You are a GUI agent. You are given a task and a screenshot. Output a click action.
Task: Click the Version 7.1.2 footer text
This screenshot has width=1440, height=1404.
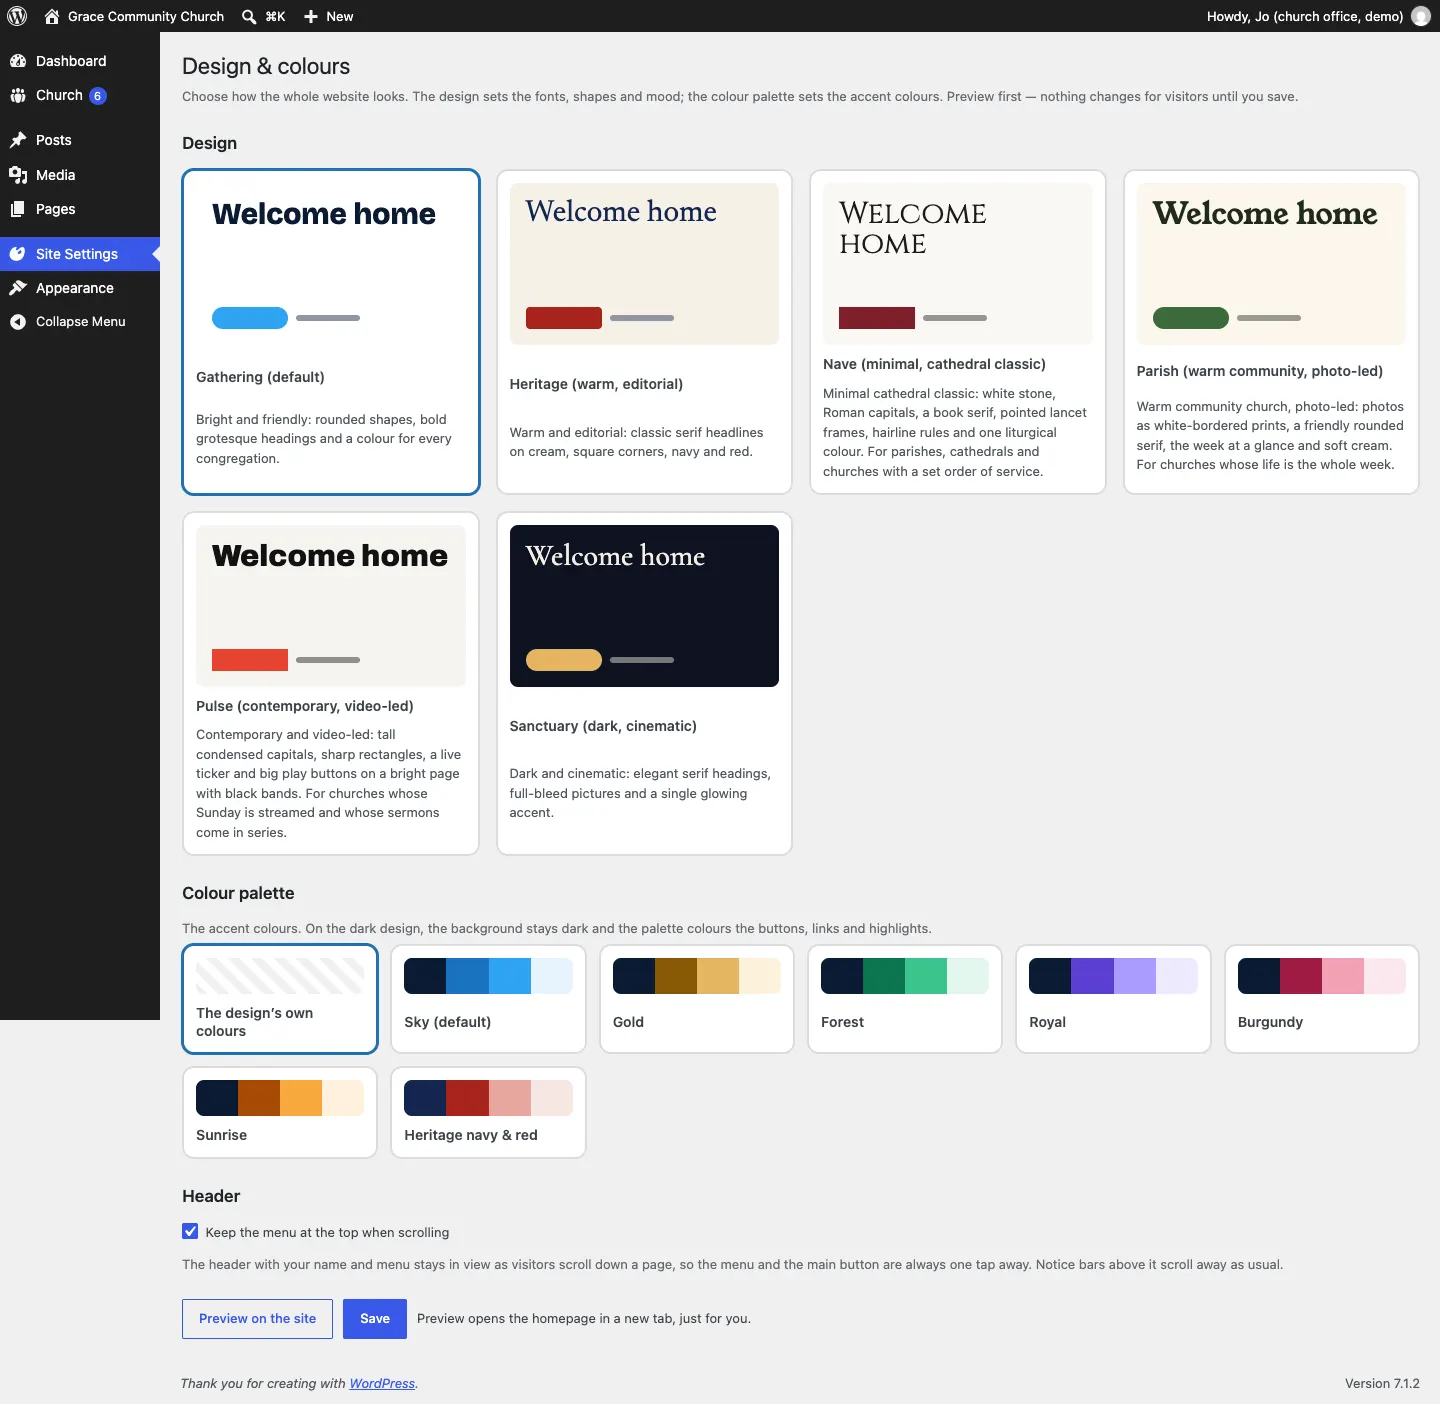point(1382,1384)
